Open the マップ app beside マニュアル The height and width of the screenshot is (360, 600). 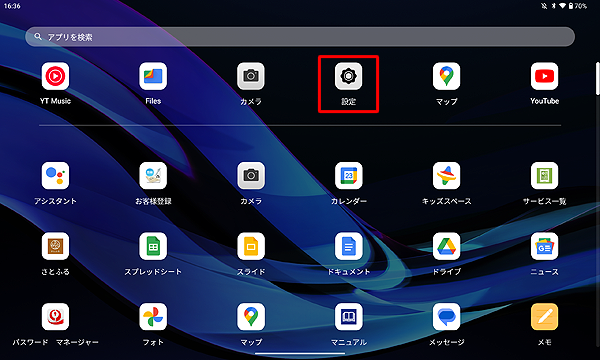[x=251, y=317]
